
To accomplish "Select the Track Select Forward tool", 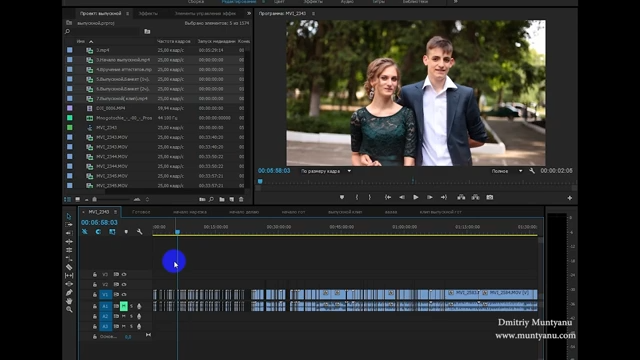I will pos(69,224).
